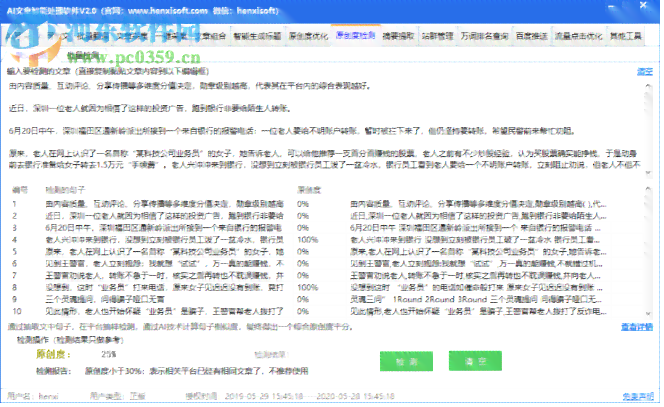The width and height of the screenshot is (664, 407).
Task: Click the 100% value in row 8
Action: pos(307,287)
